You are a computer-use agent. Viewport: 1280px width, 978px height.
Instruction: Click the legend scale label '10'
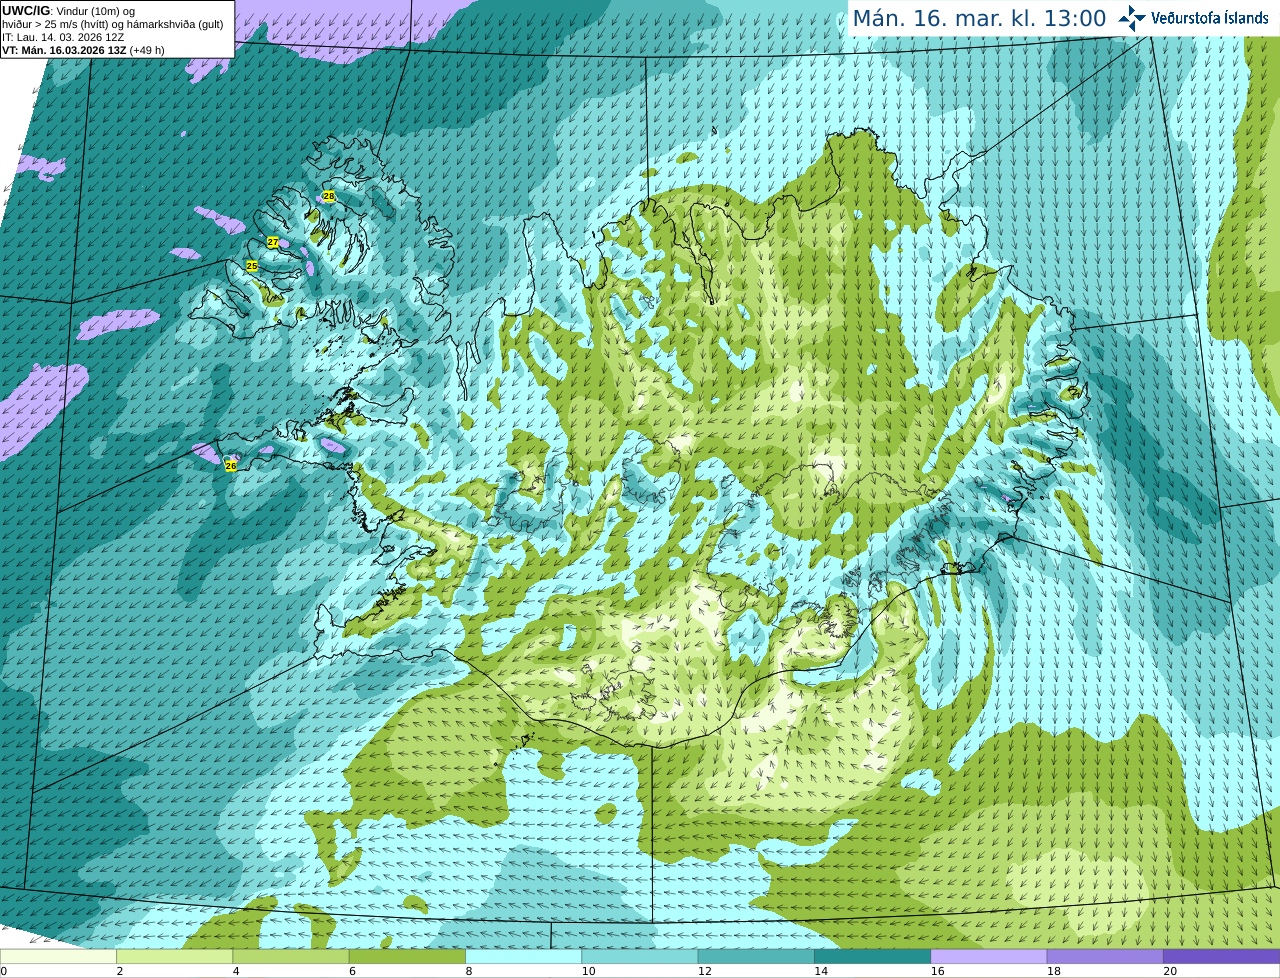(588, 971)
